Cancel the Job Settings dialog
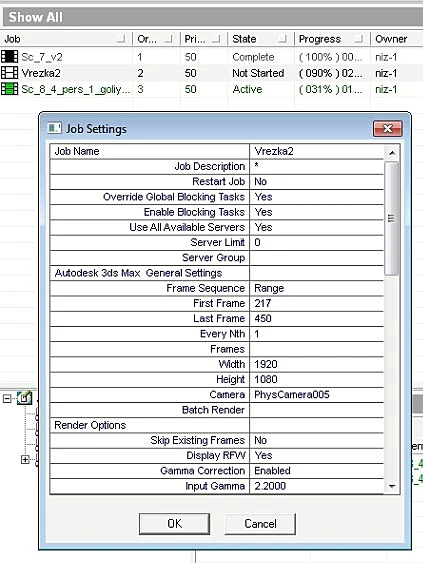The width and height of the screenshot is (423, 563). click(260, 524)
